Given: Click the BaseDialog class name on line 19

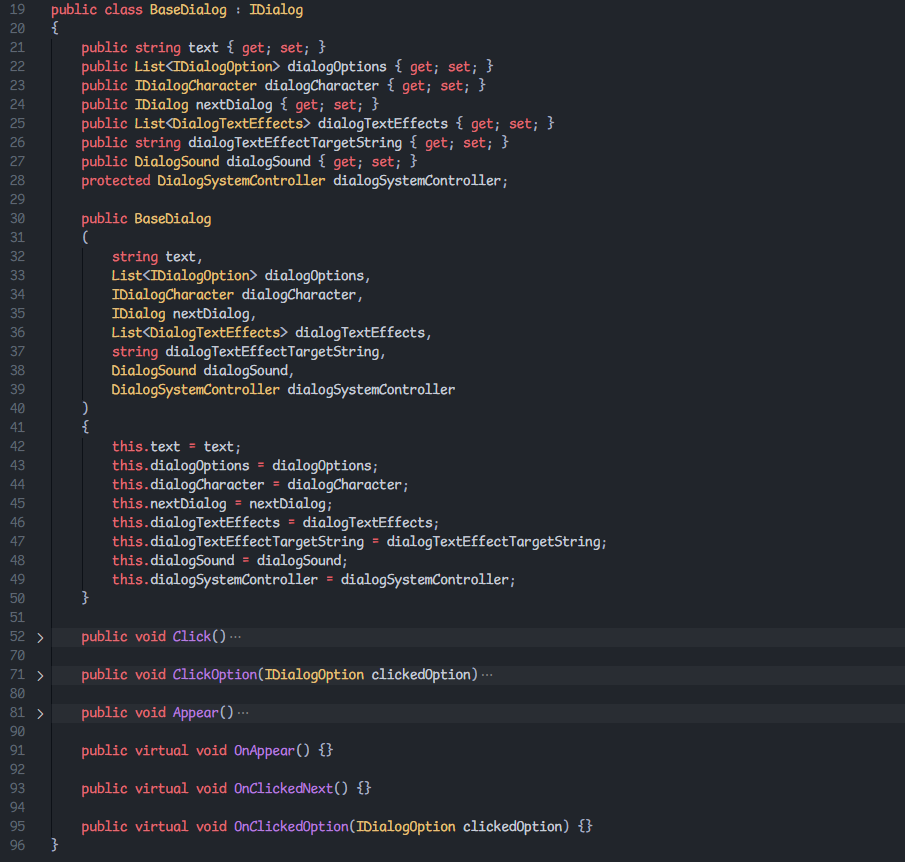Looking at the screenshot, I should click(188, 10).
